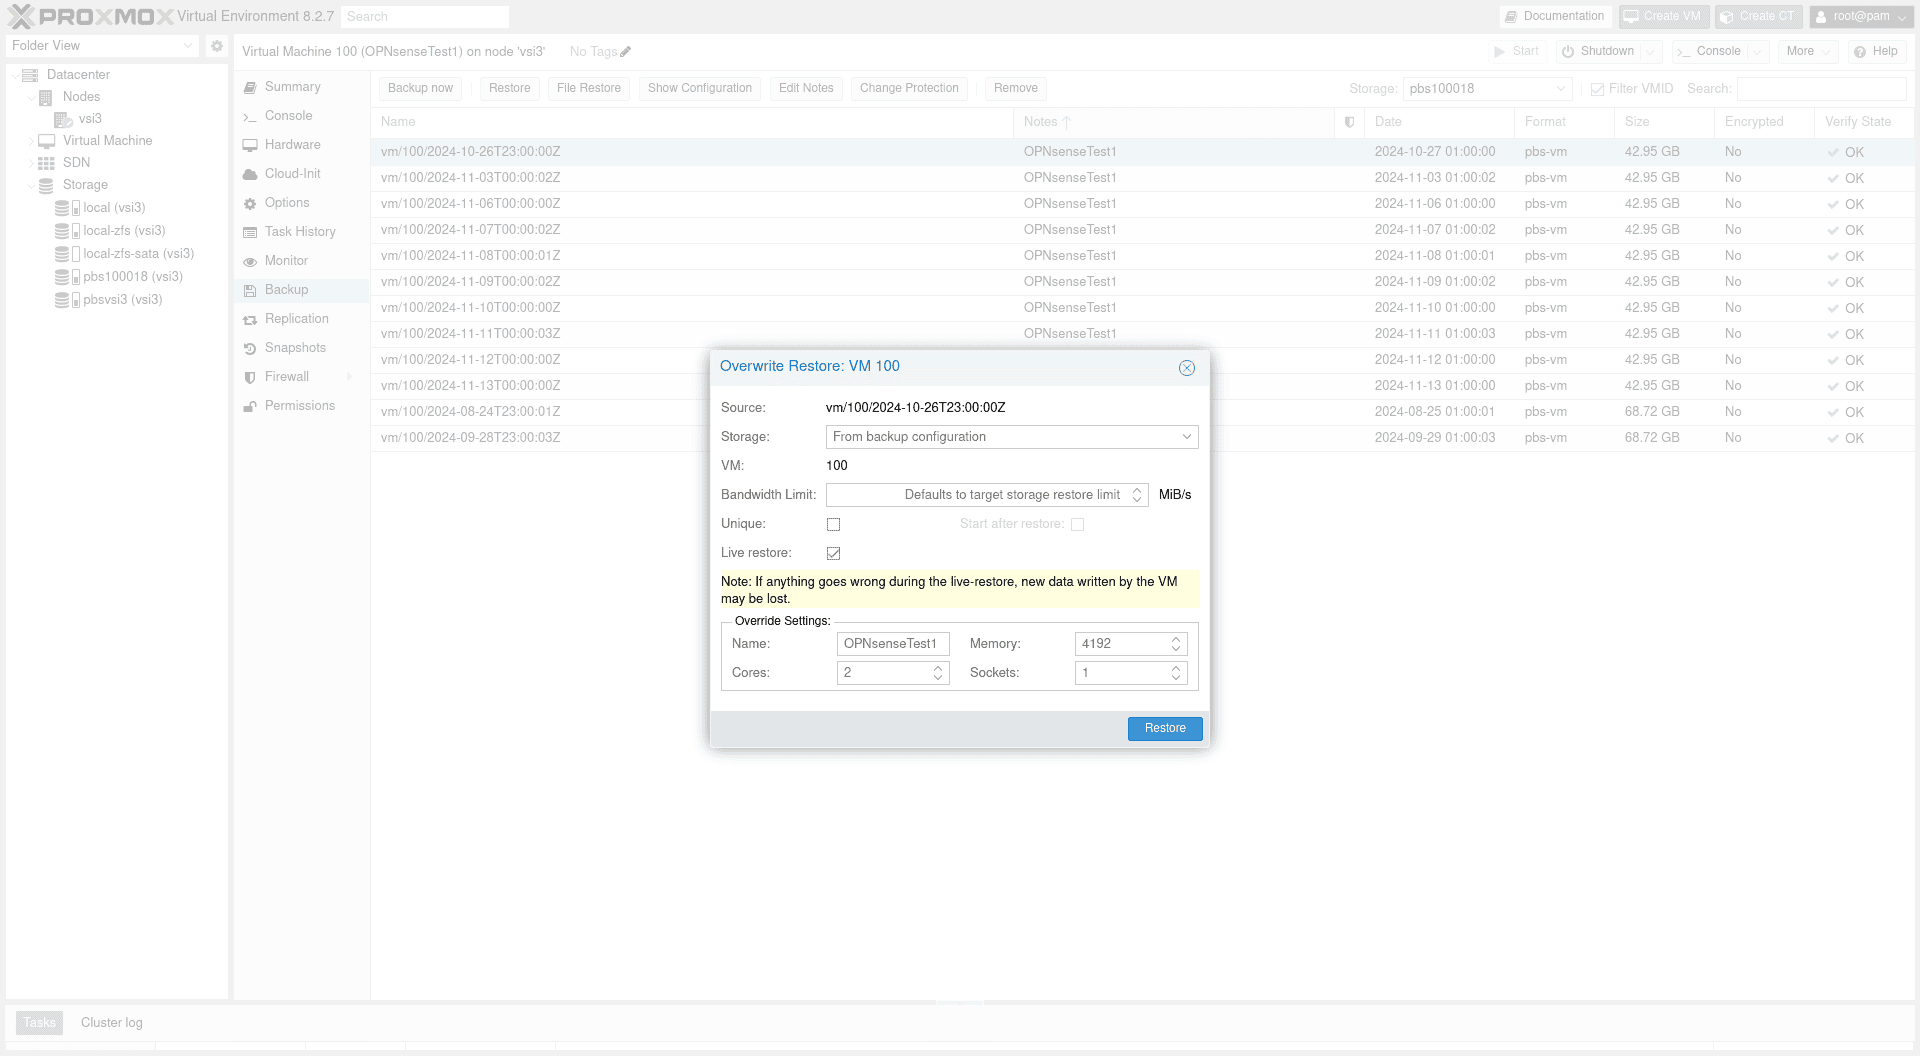Click the Summary icon in VM menu

click(x=250, y=88)
